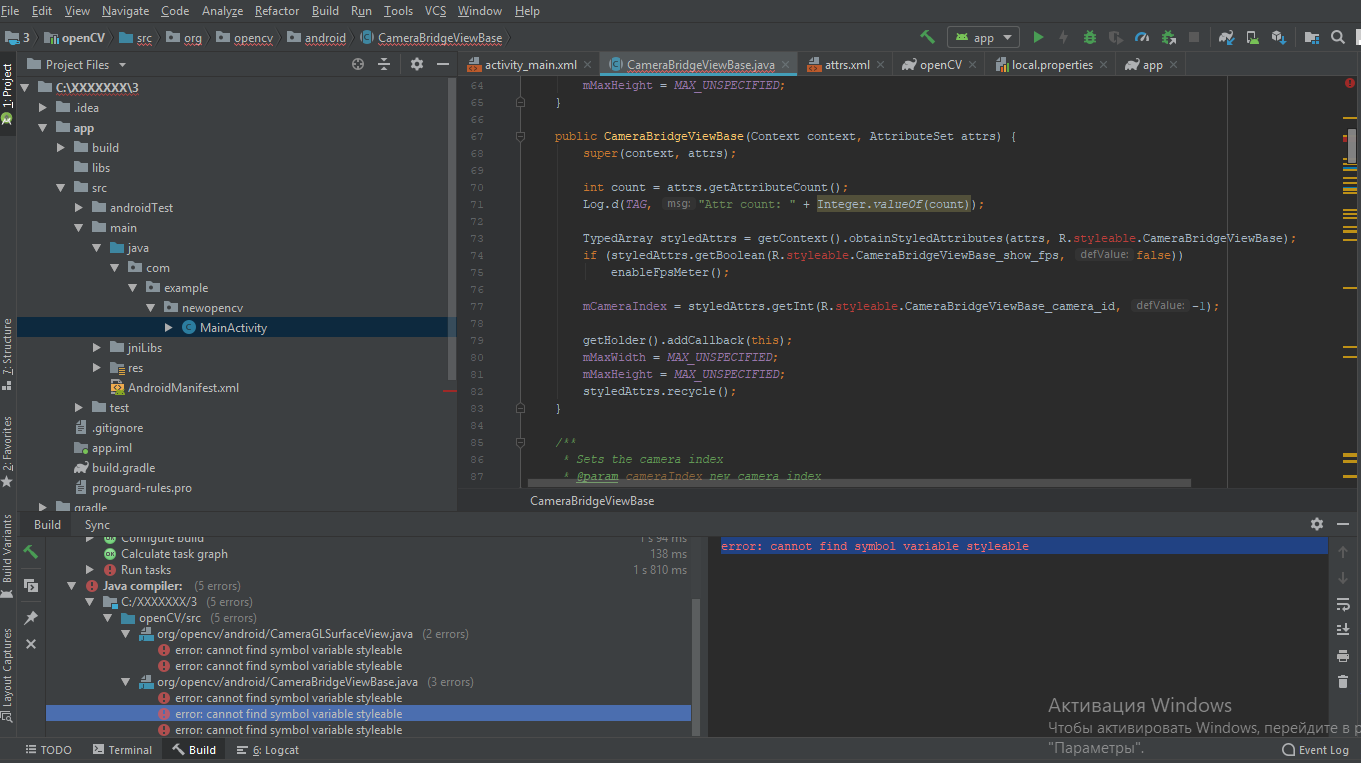Click Scroll to End icon in Build output
This screenshot has width=1361, height=763.
(x=1343, y=630)
